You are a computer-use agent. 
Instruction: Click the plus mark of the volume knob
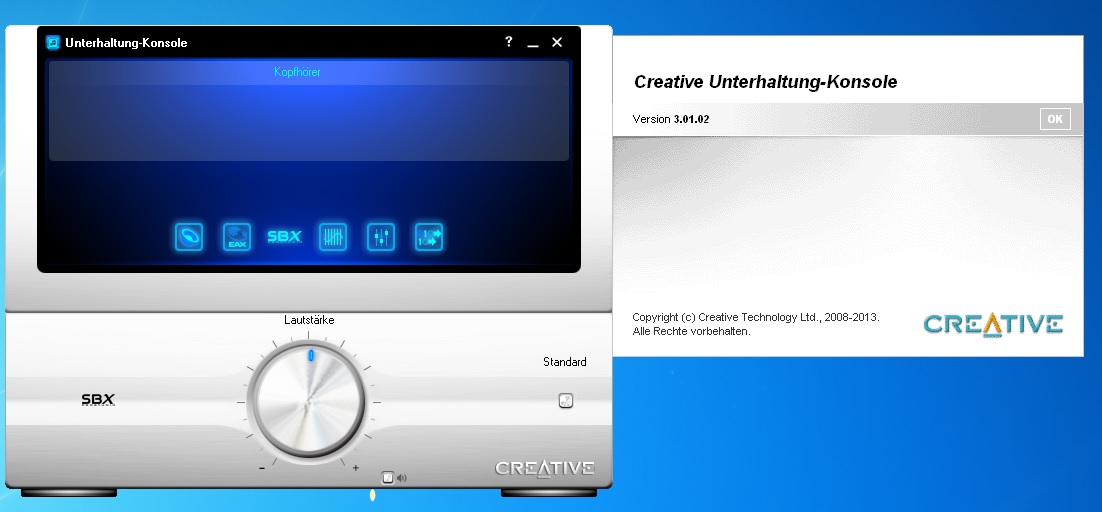[x=356, y=468]
